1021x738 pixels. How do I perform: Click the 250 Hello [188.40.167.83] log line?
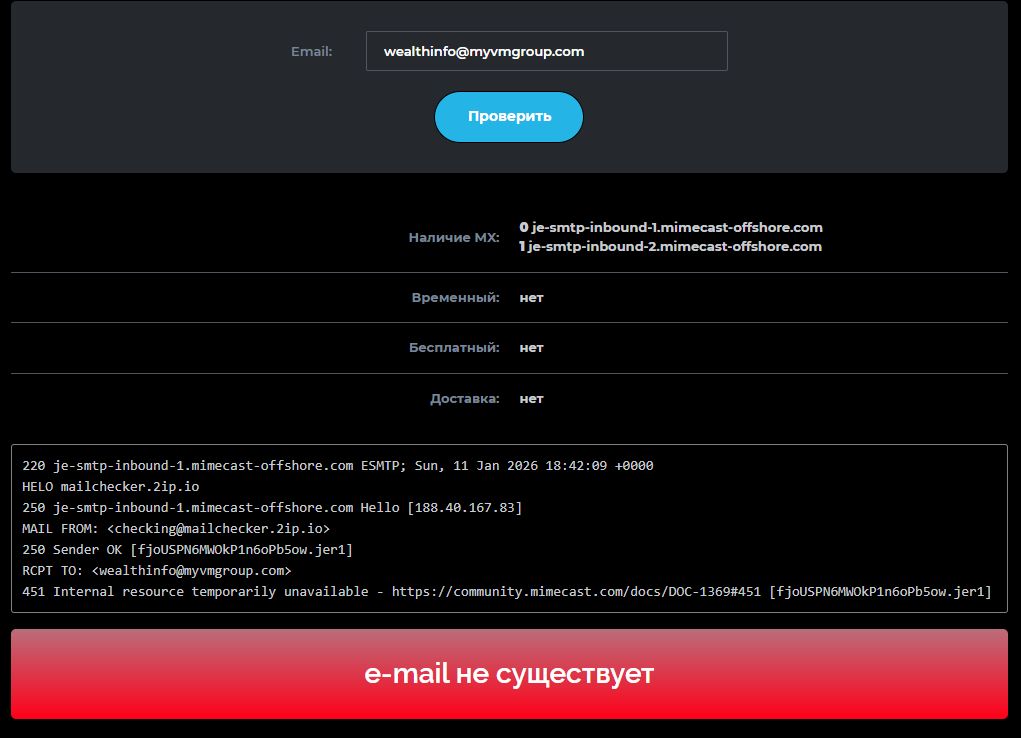(x=271, y=508)
